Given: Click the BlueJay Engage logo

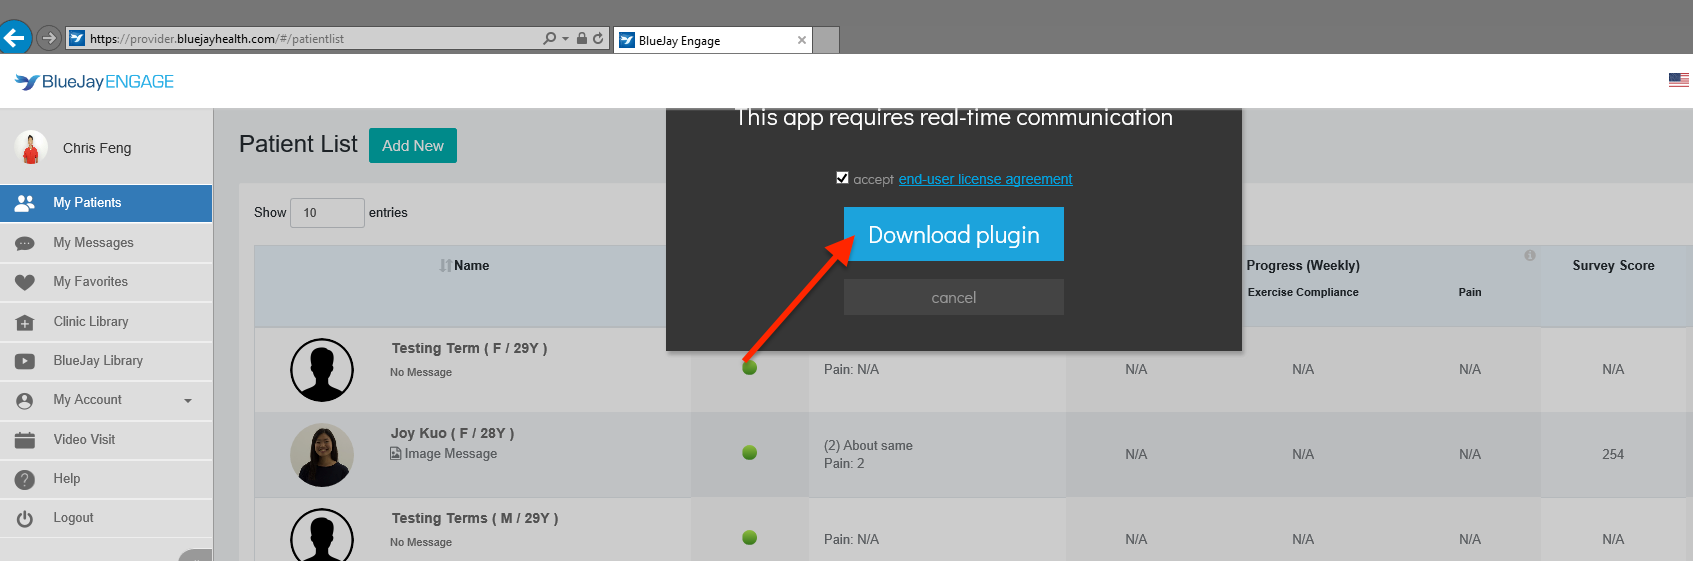Looking at the screenshot, I should 94,82.
